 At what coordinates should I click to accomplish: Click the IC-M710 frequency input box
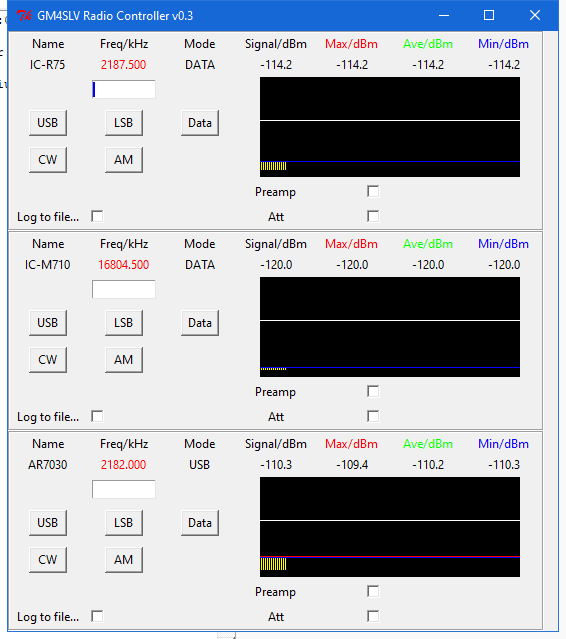click(123, 289)
